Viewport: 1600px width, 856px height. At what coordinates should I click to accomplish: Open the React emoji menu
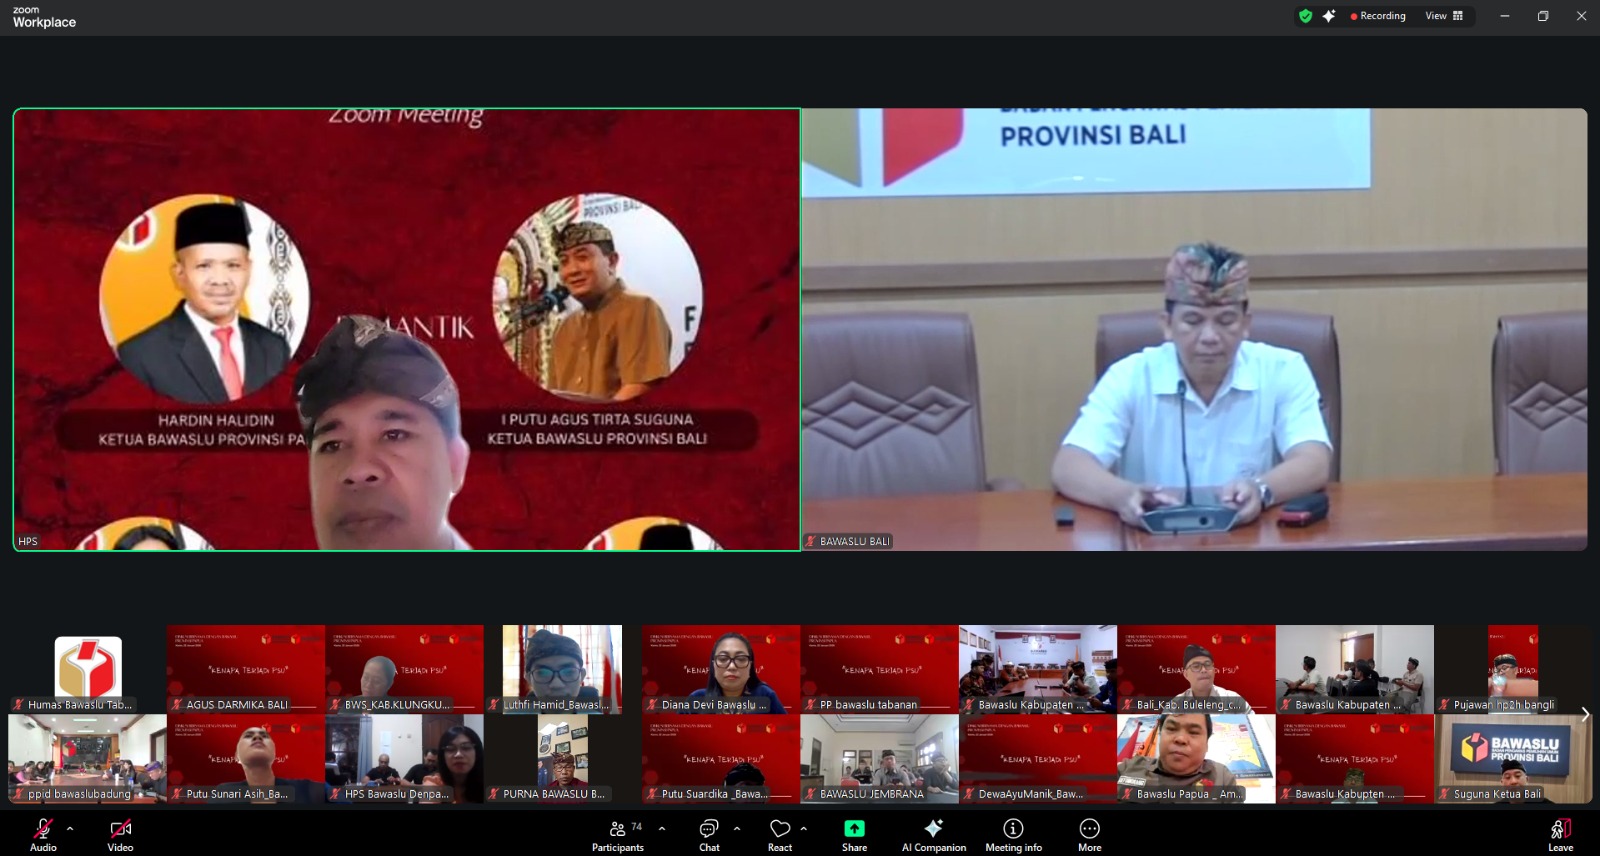tap(780, 834)
